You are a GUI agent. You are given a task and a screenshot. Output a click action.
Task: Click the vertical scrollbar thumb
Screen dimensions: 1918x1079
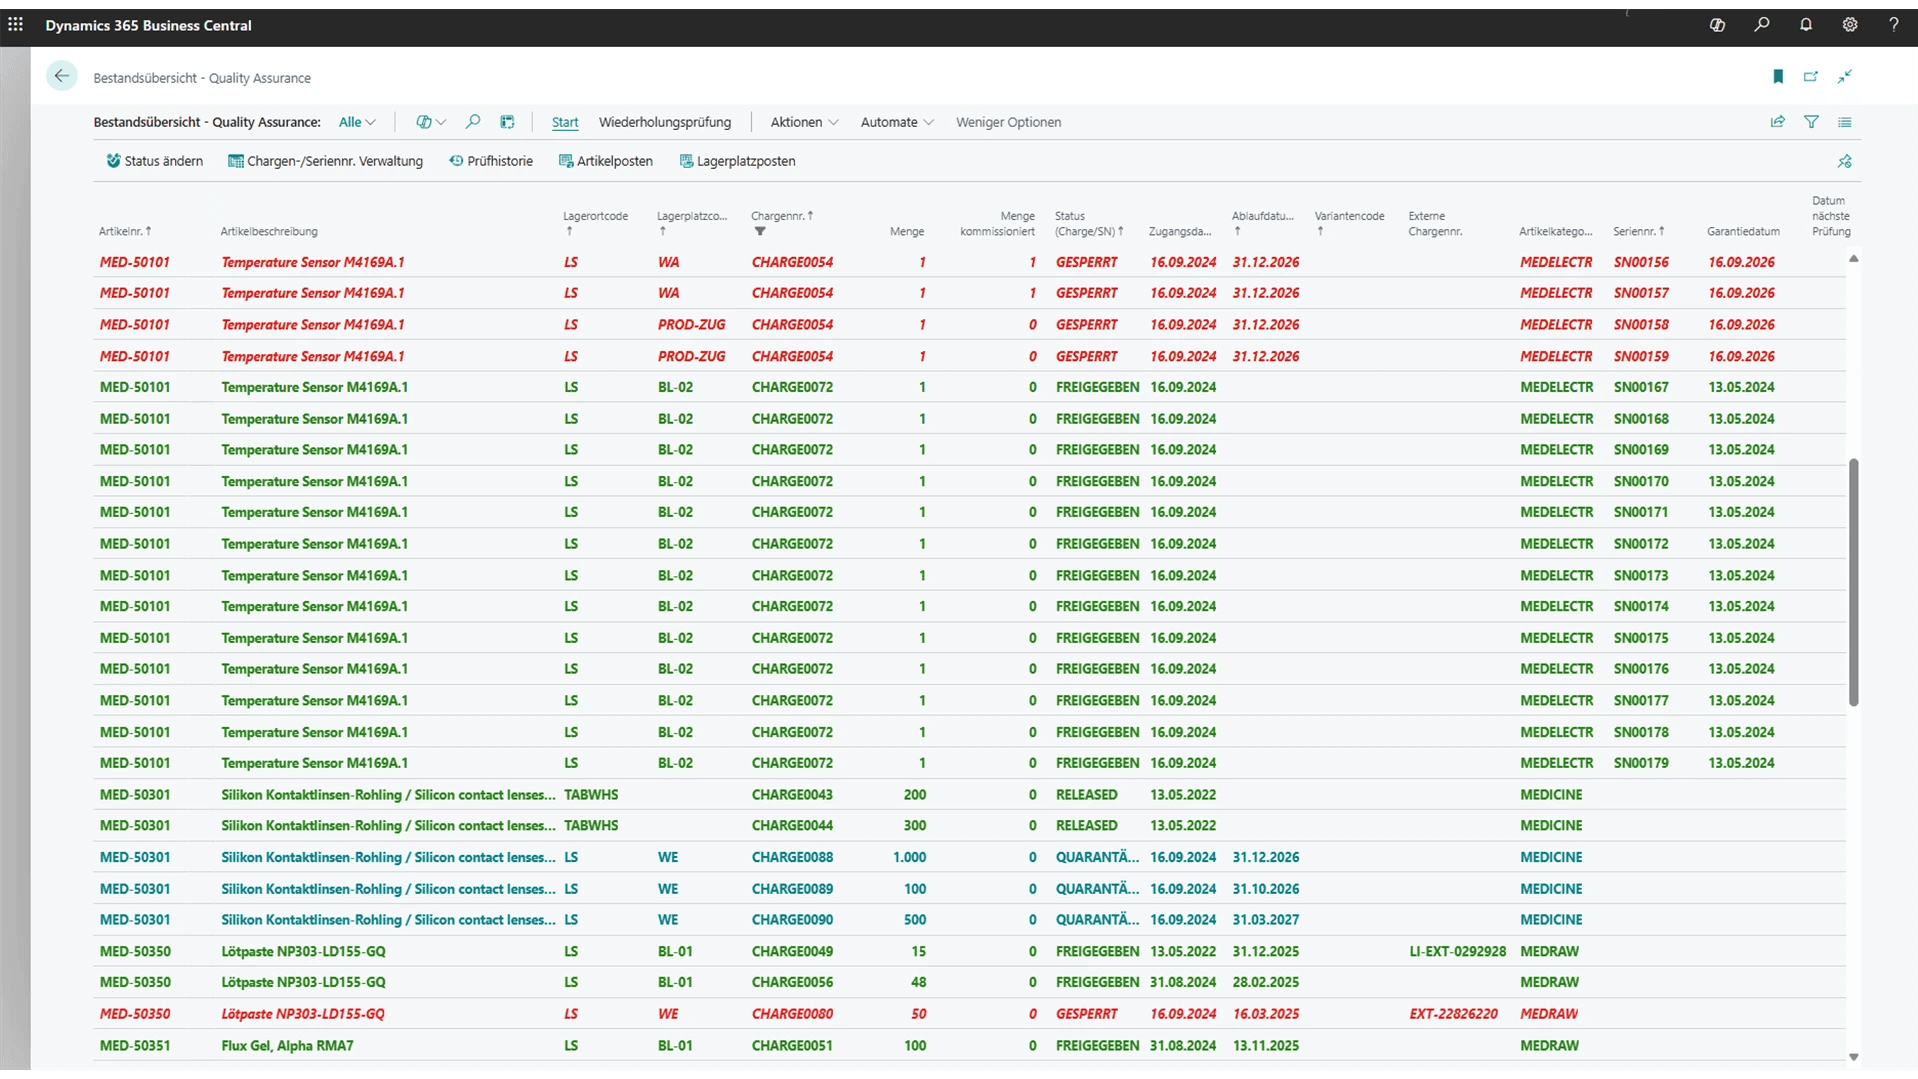[x=1853, y=582]
